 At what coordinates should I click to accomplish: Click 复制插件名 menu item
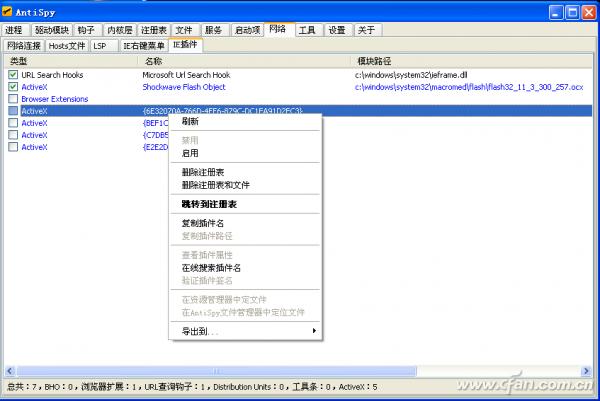[x=203, y=223]
